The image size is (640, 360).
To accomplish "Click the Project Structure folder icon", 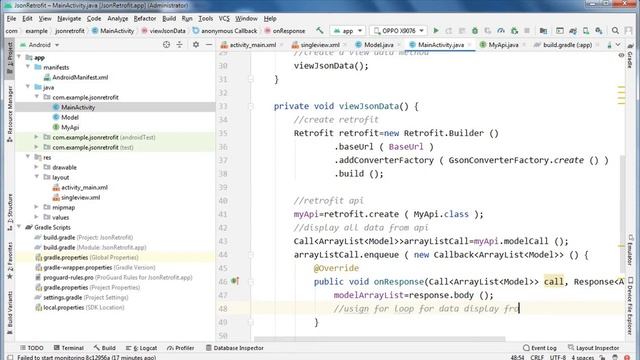I will tap(543, 31).
